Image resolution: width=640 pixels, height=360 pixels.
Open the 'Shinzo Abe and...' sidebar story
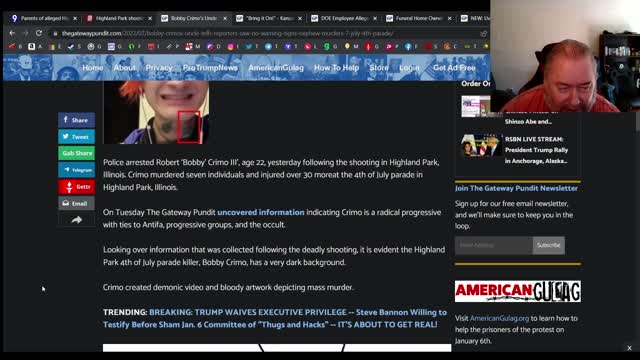pos(528,121)
